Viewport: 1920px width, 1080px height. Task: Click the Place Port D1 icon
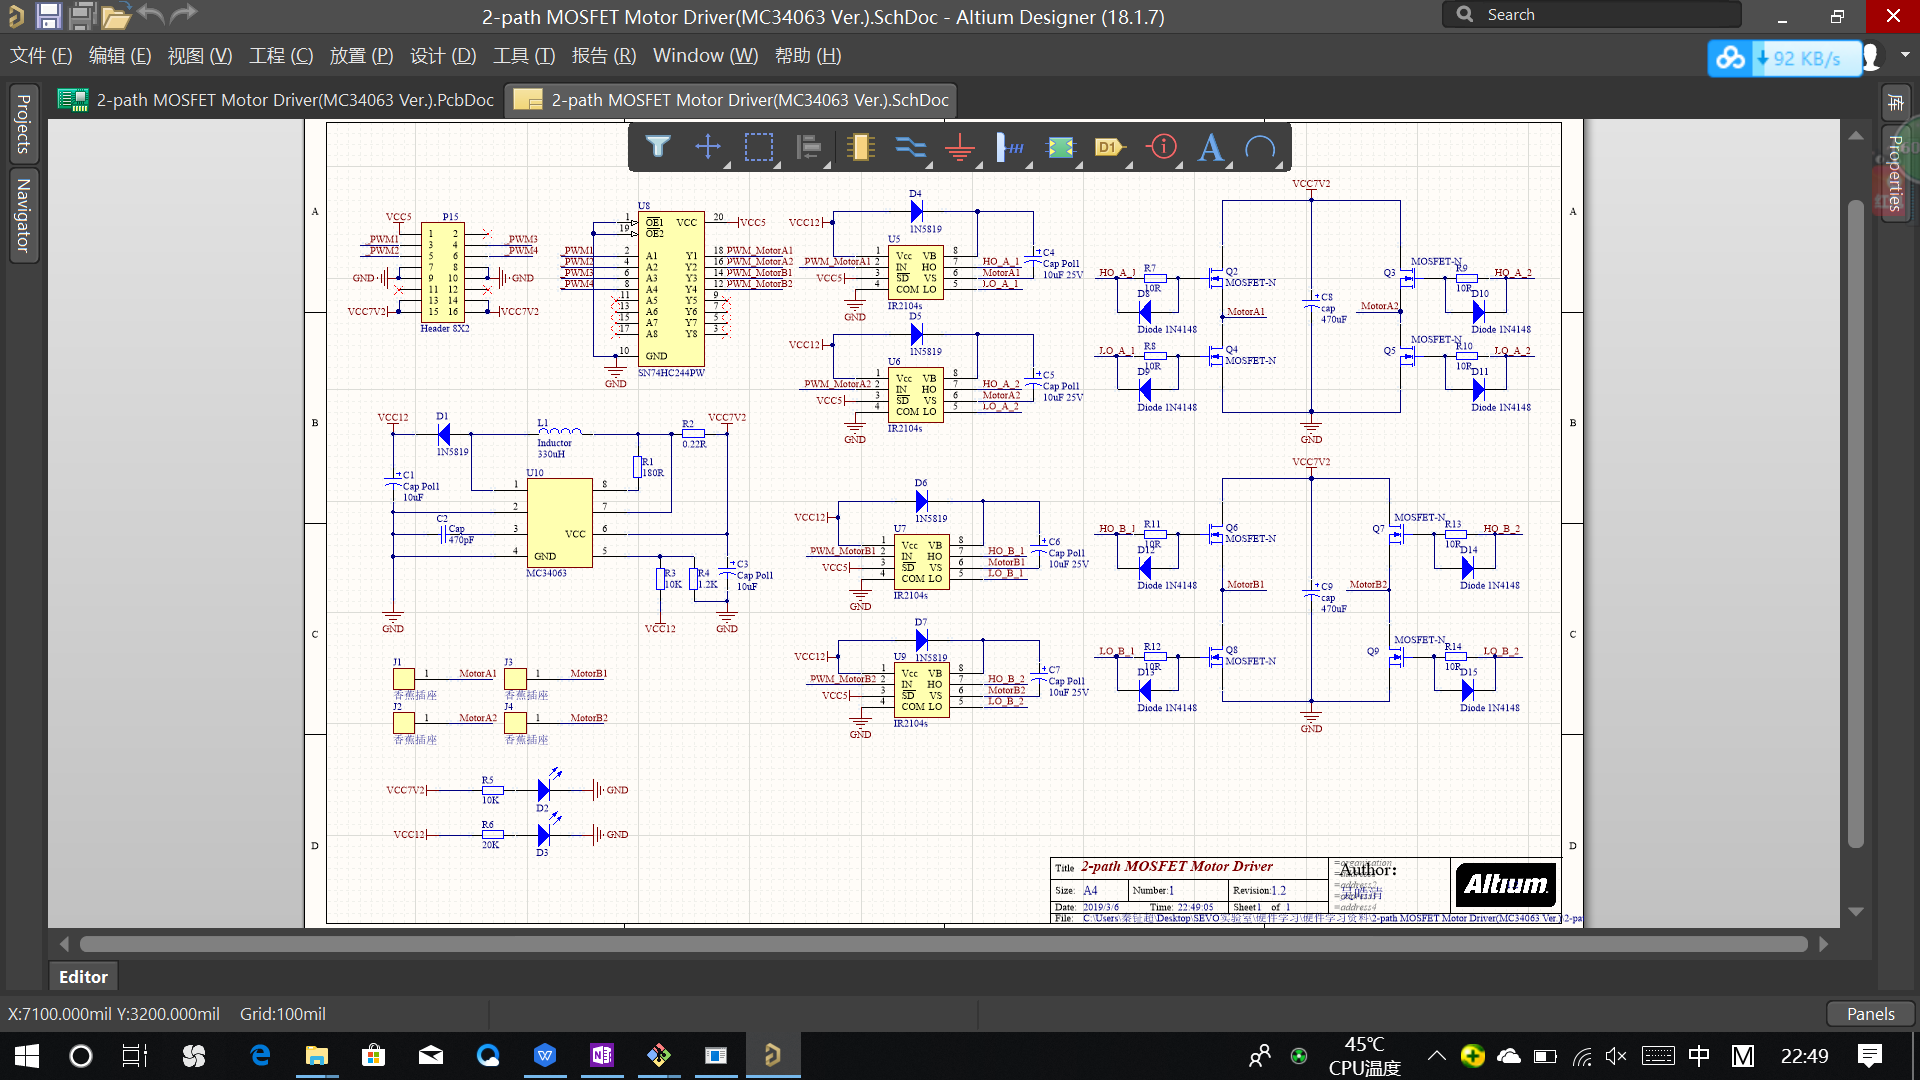[x=1109, y=147]
